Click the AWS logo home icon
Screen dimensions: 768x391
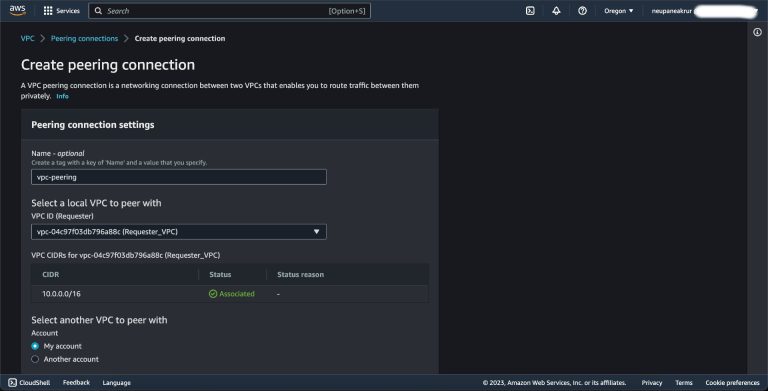tap(17, 10)
